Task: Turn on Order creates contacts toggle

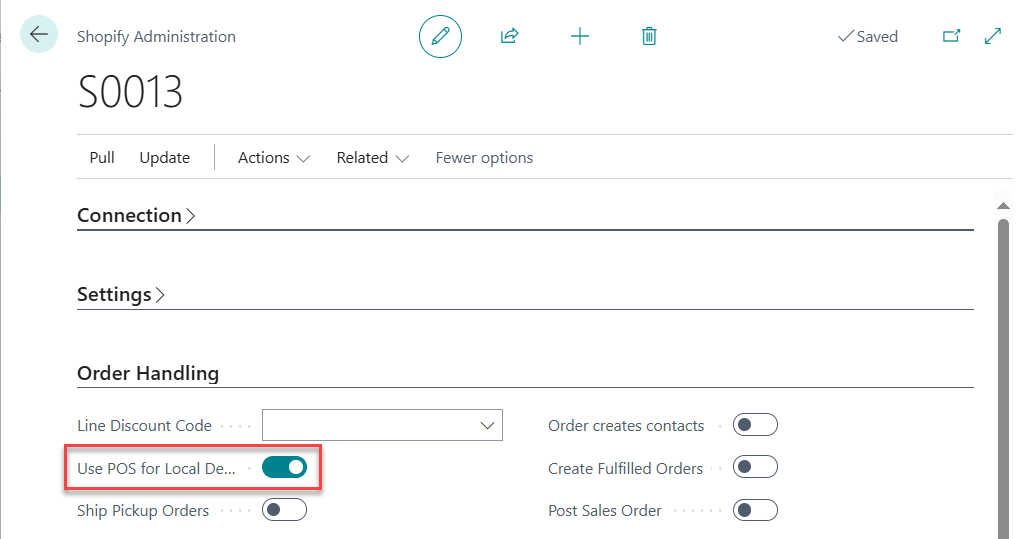Action: (x=755, y=425)
